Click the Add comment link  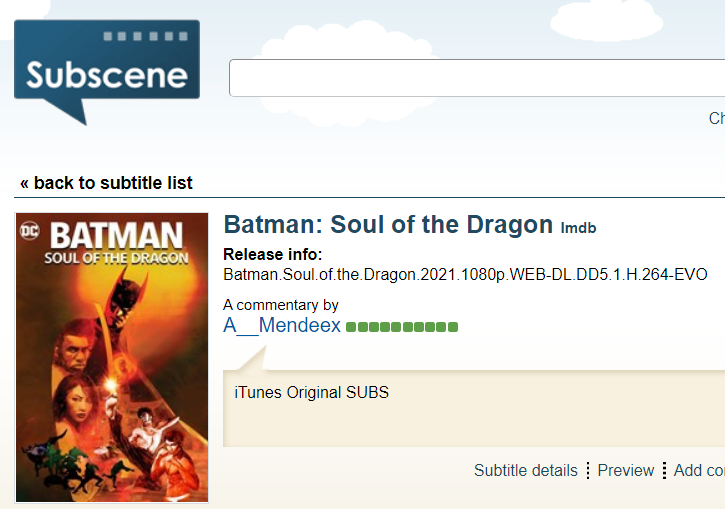tap(699, 470)
